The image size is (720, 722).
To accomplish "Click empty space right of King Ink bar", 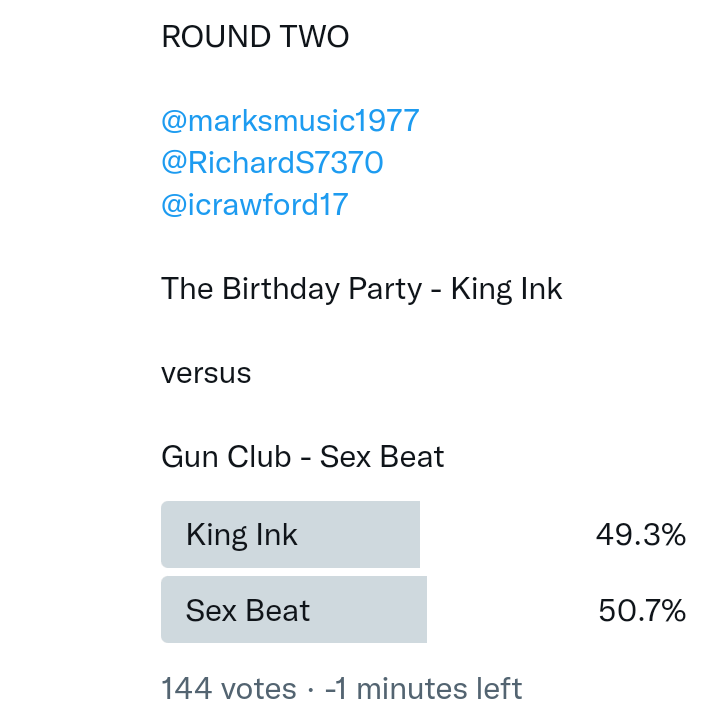I will tap(505, 535).
